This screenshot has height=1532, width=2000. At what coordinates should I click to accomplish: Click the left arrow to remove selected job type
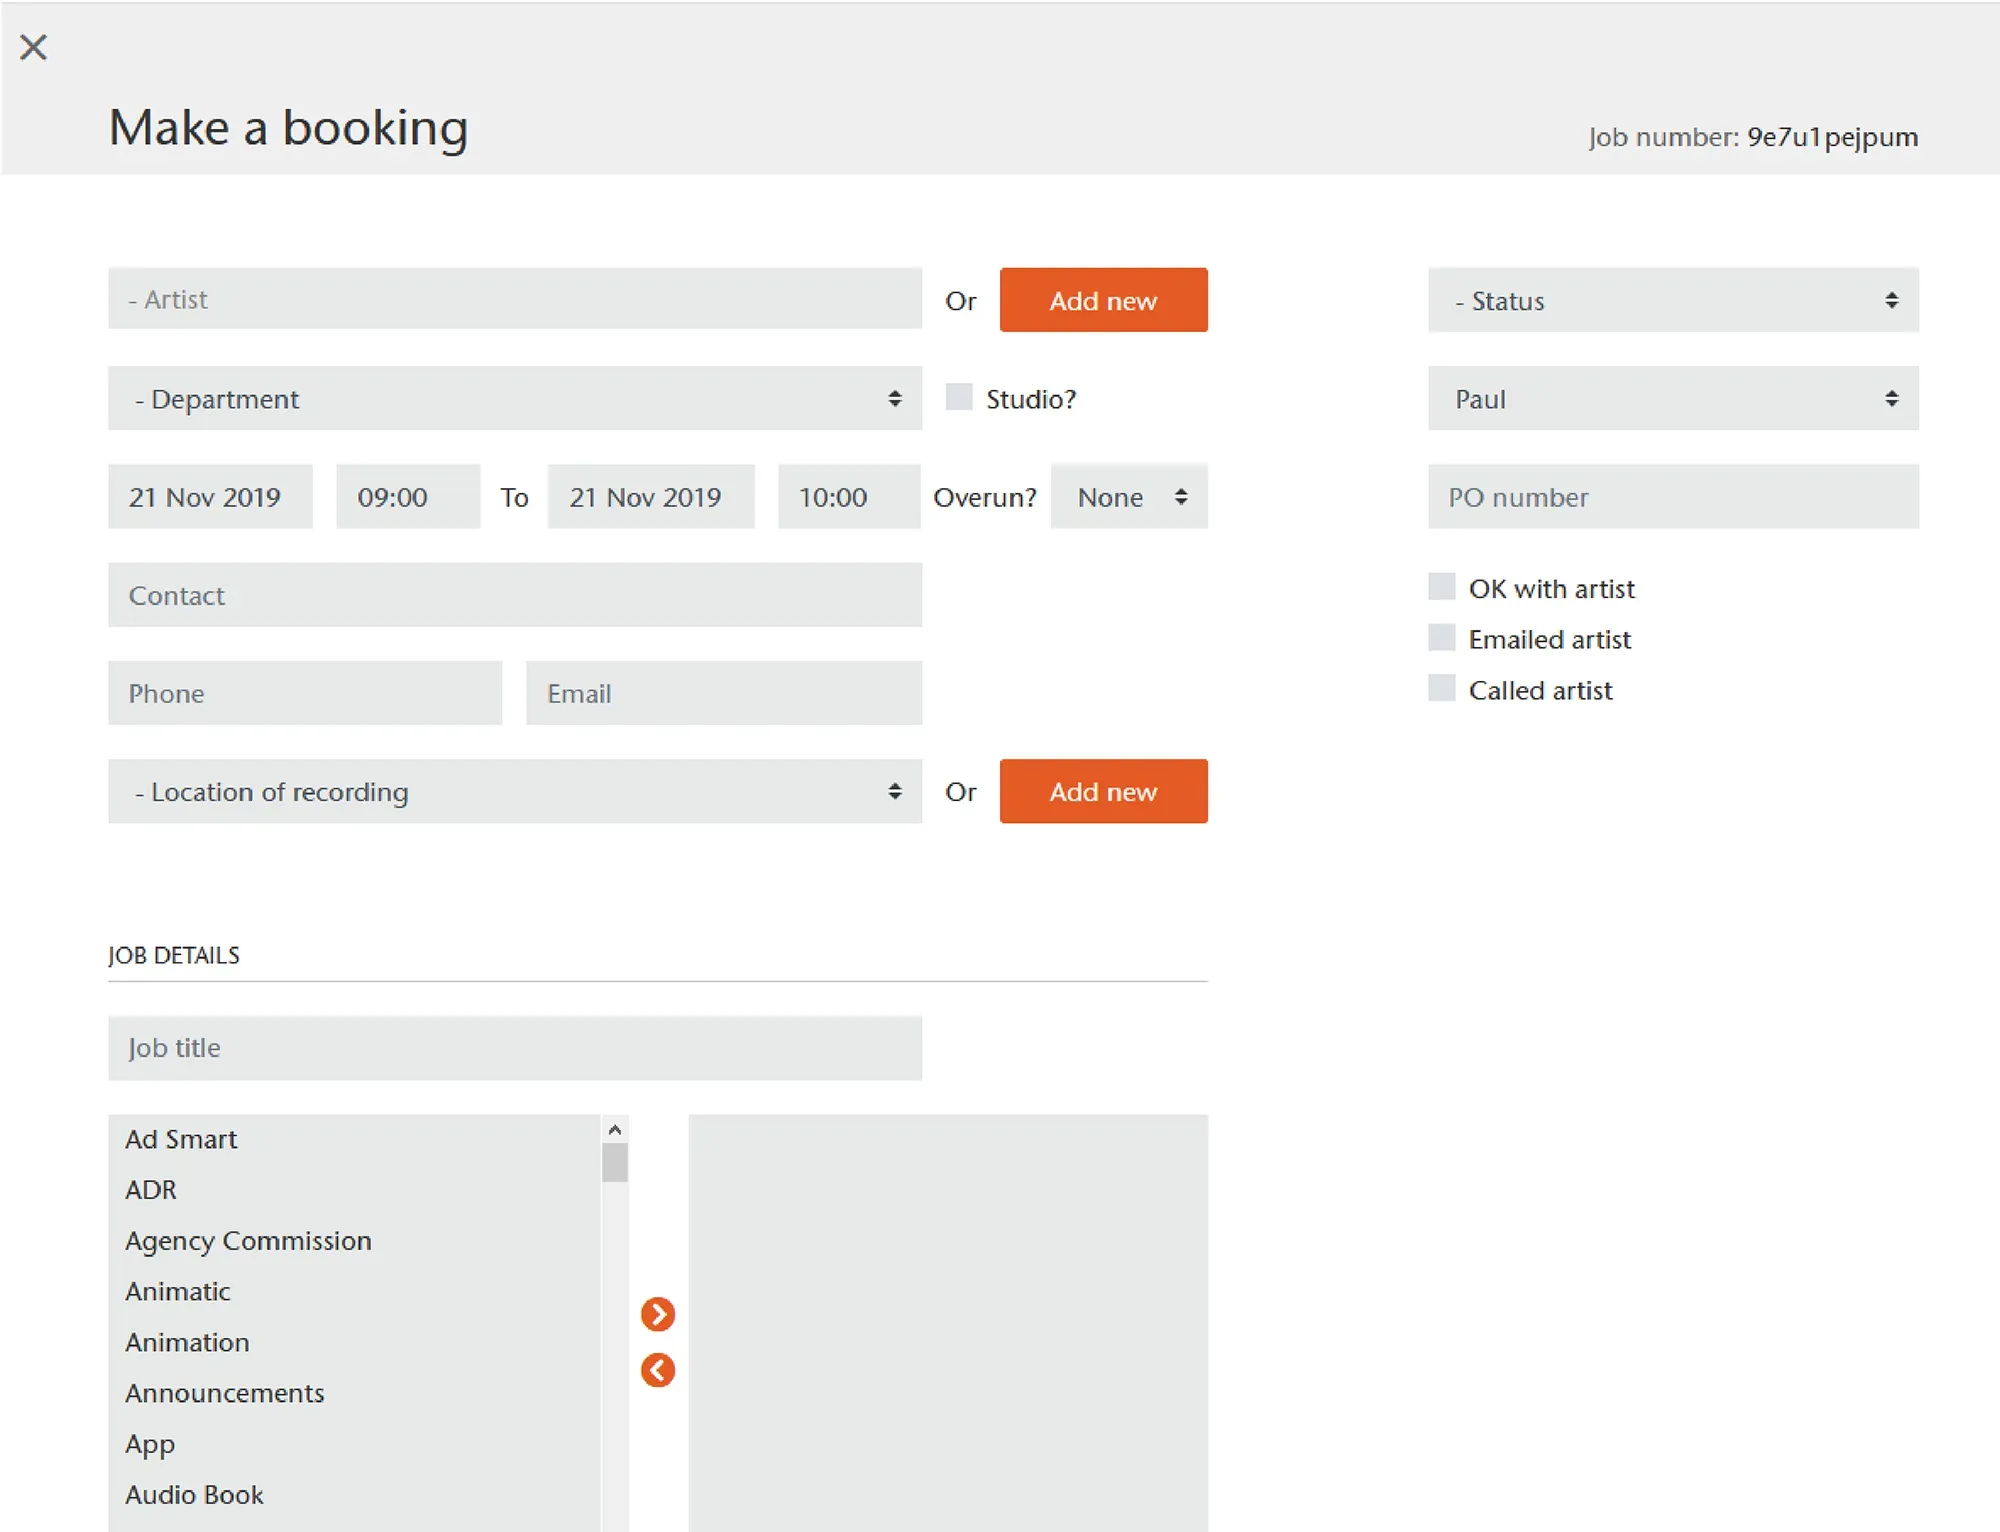[x=657, y=1369]
